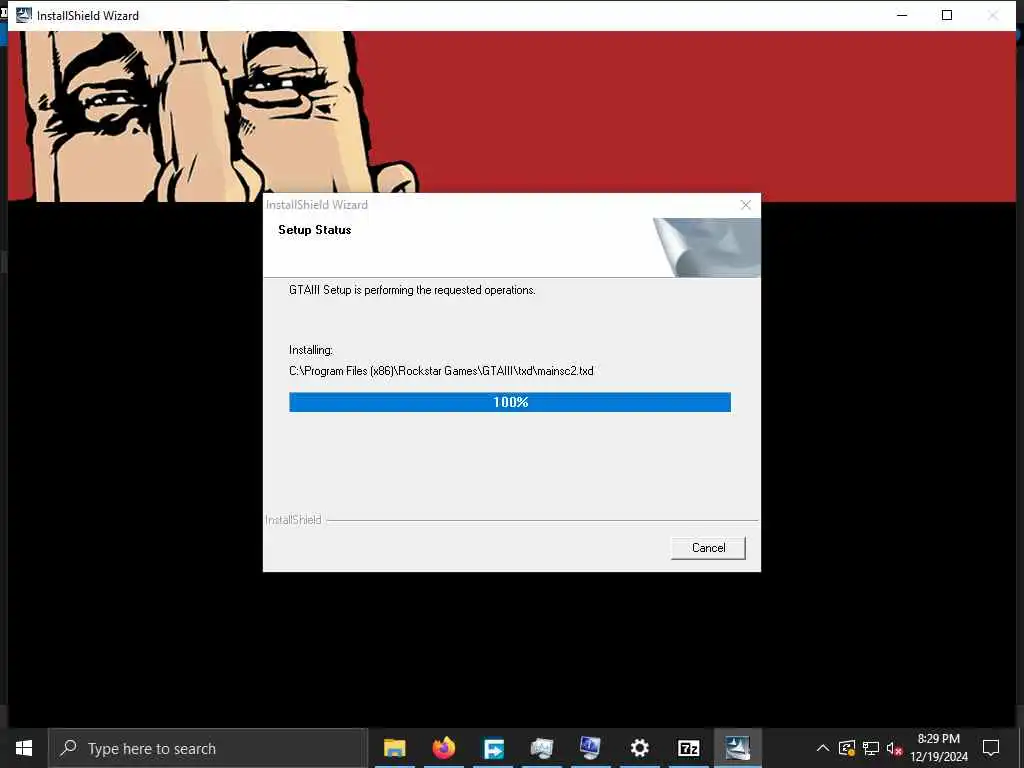
Task: Maximize the InstallShield Wizard window
Action: point(947,15)
